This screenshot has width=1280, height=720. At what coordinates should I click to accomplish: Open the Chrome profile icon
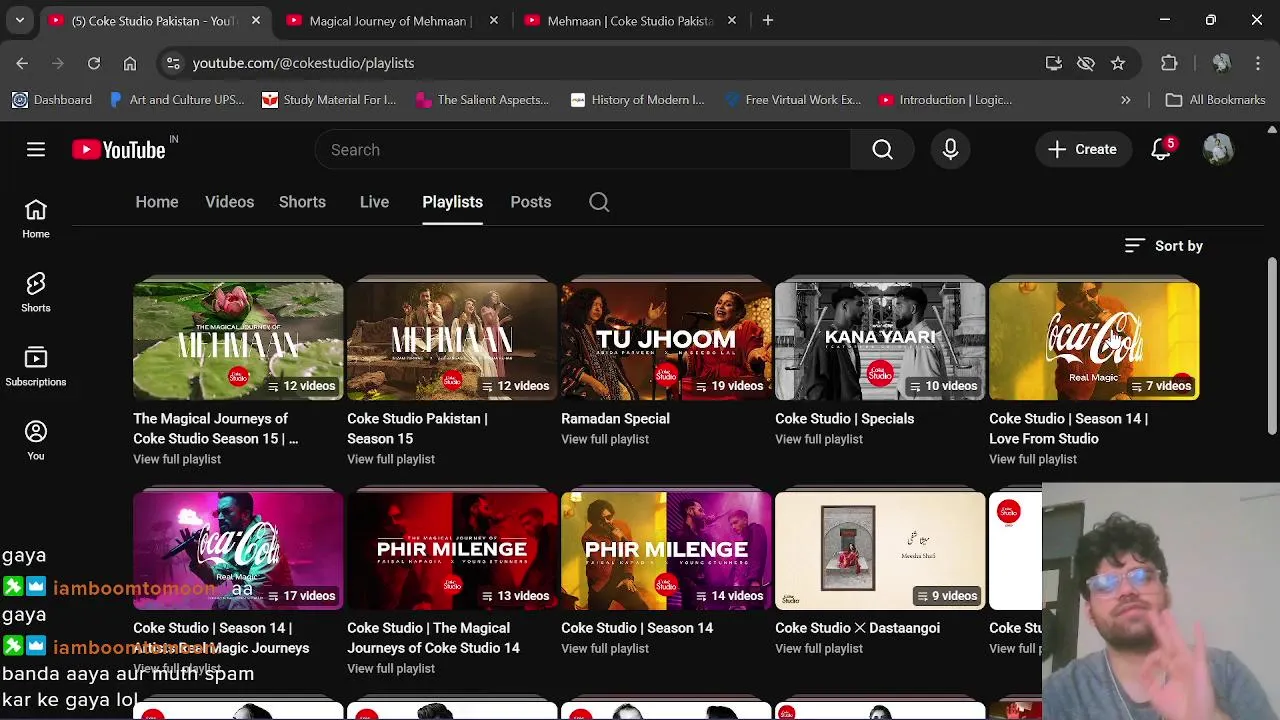(x=1221, y=63)
